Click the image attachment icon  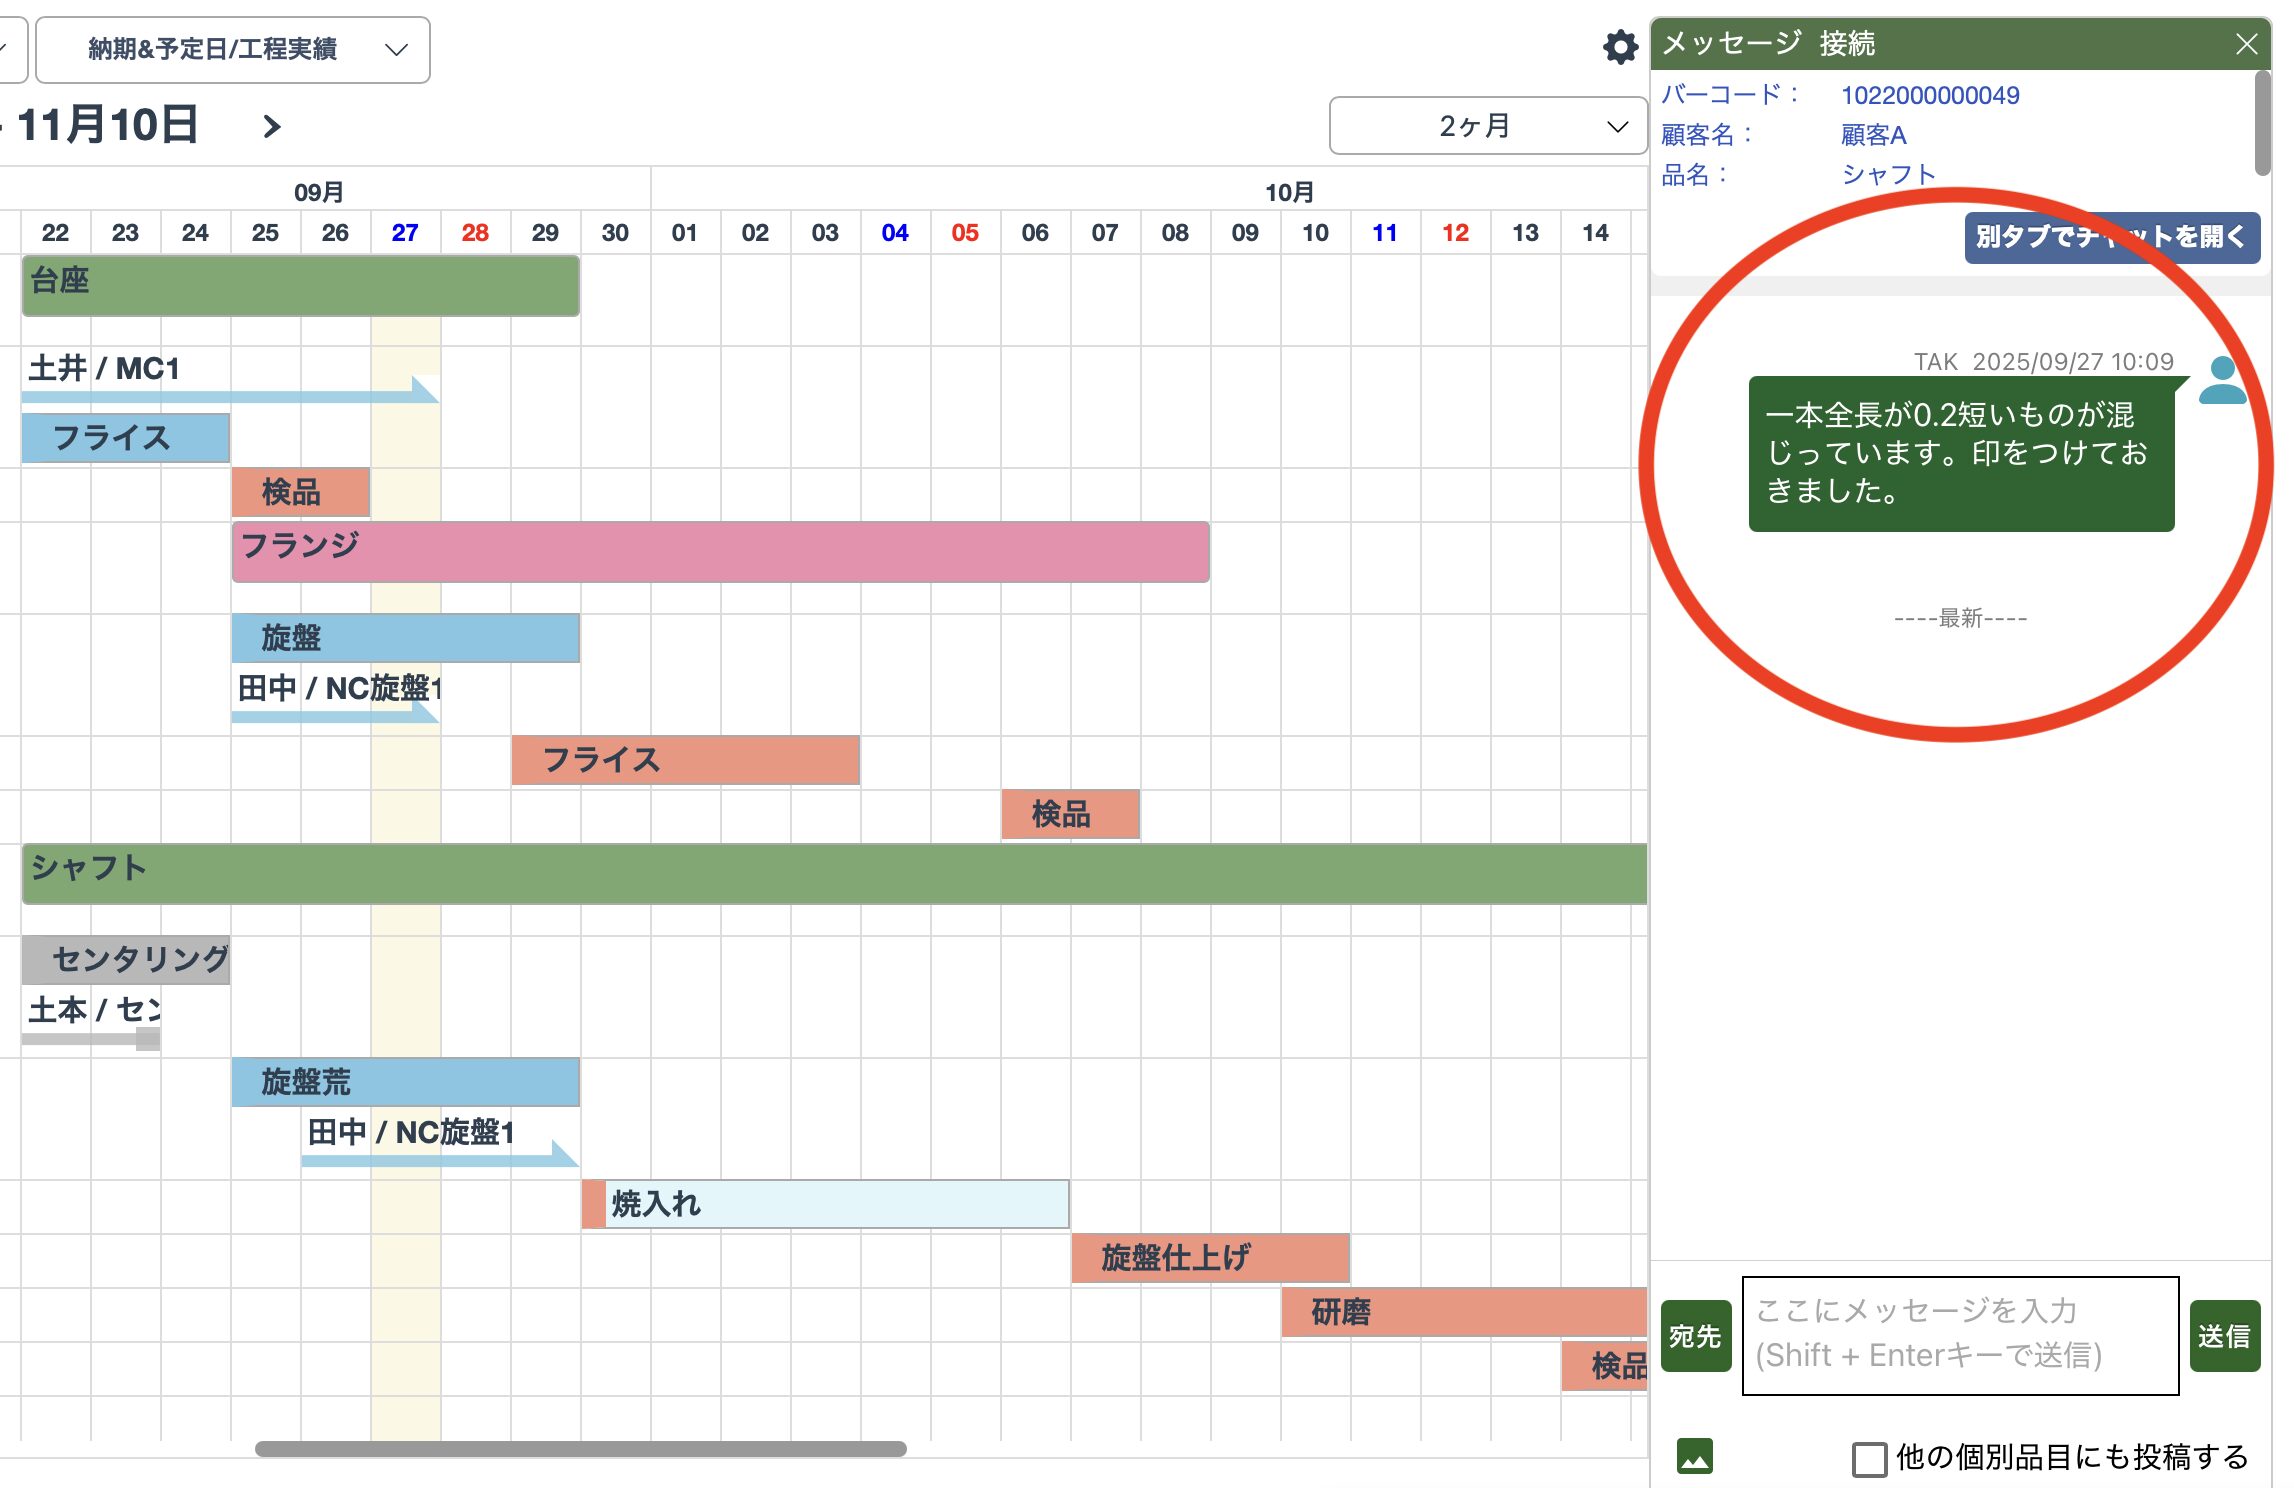1694,1456
